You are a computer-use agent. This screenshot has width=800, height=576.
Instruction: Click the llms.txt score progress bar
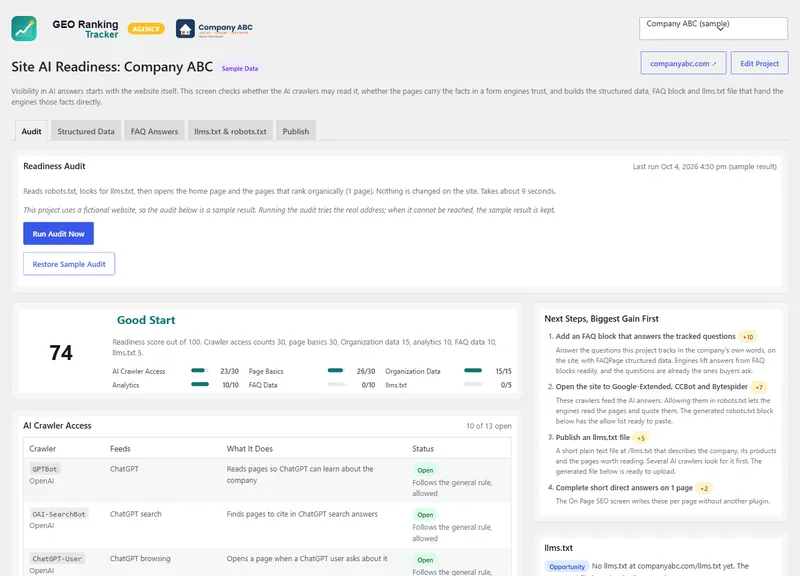coord(473,384)
